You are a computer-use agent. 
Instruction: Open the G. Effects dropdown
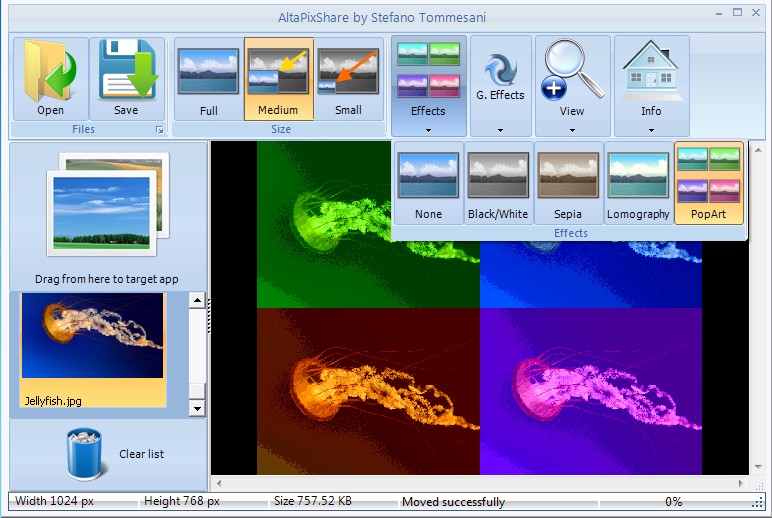pyautogui.click(x=500, y=129)
